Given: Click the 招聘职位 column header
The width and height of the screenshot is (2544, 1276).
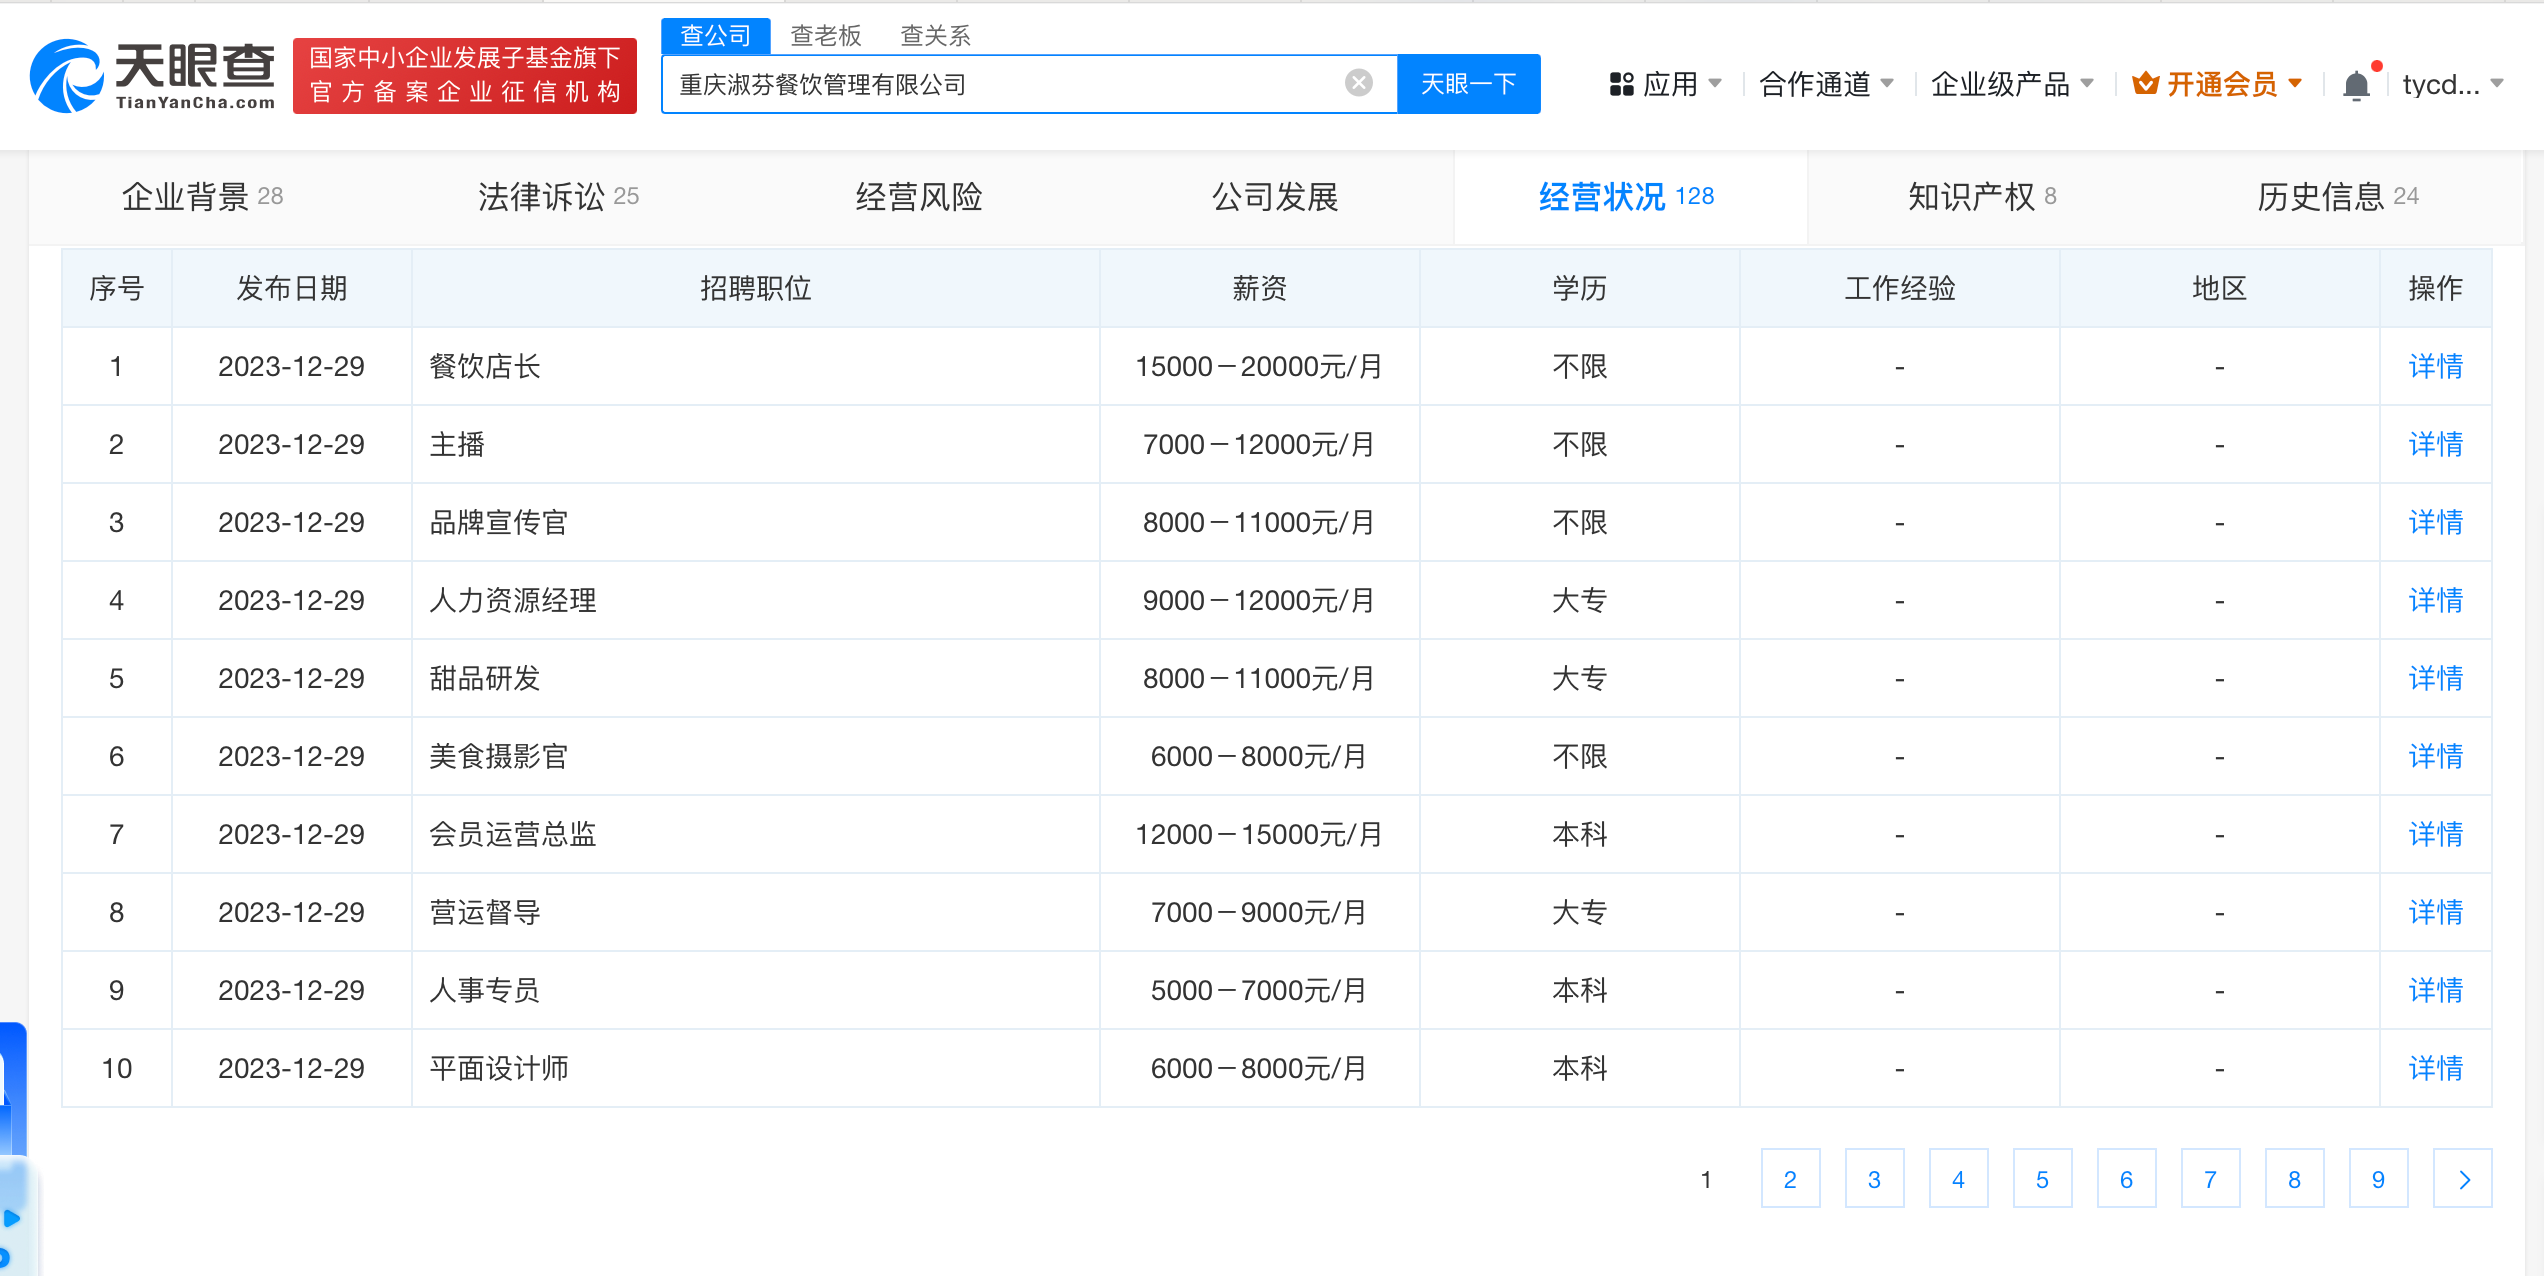Looking at the screenshot, I should click(x=756, y=289).
